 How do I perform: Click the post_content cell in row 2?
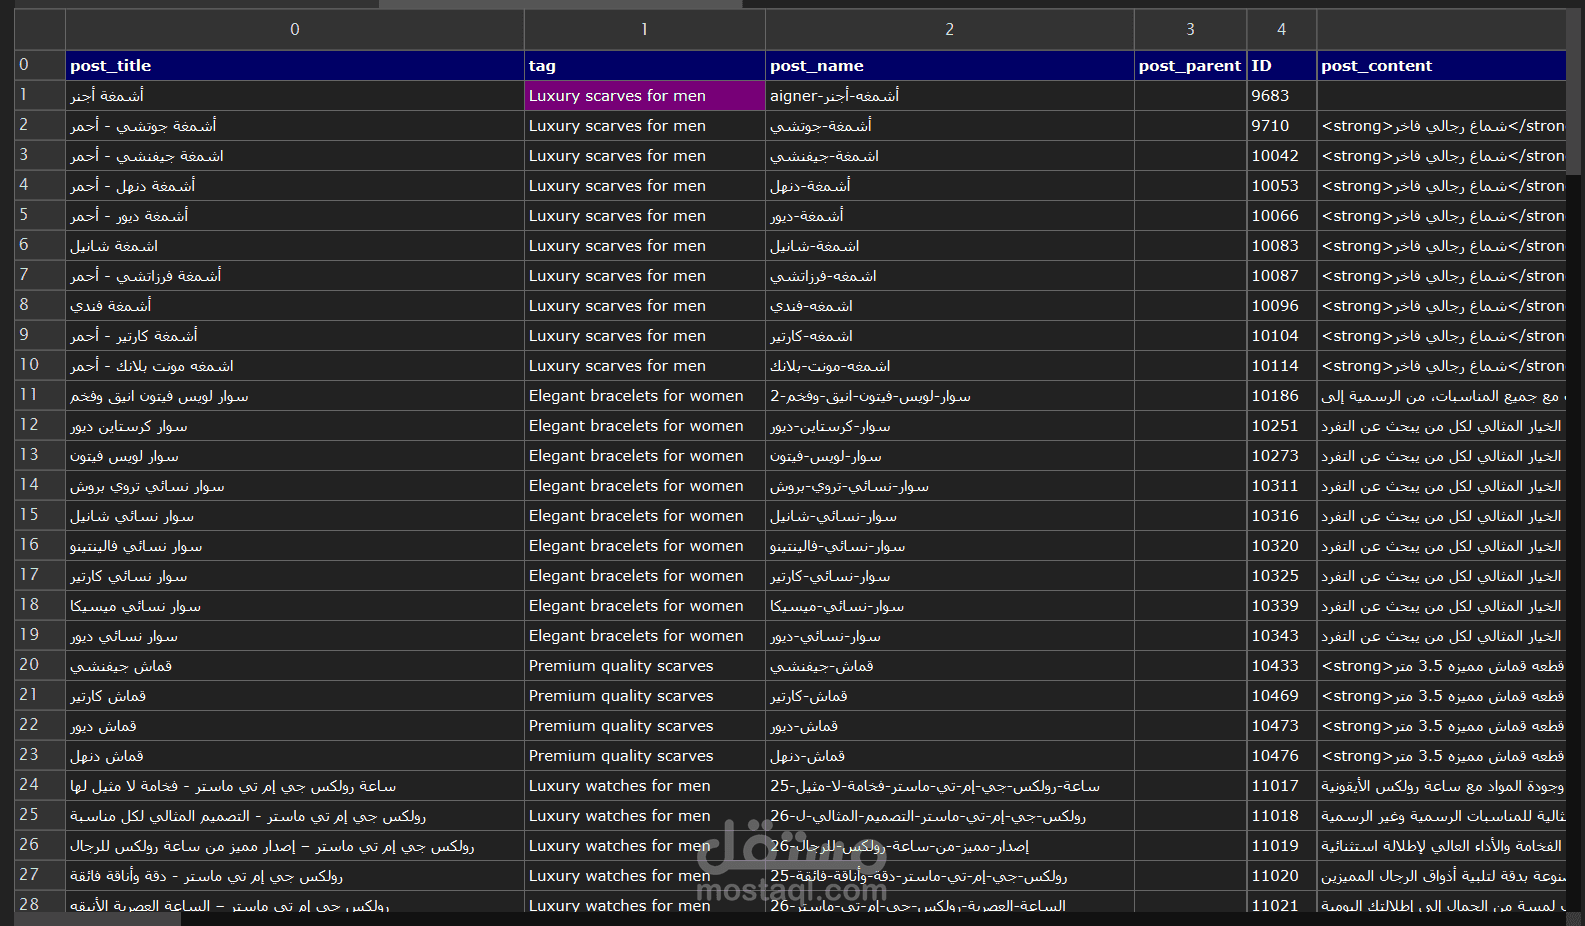tap(1442, 126)
